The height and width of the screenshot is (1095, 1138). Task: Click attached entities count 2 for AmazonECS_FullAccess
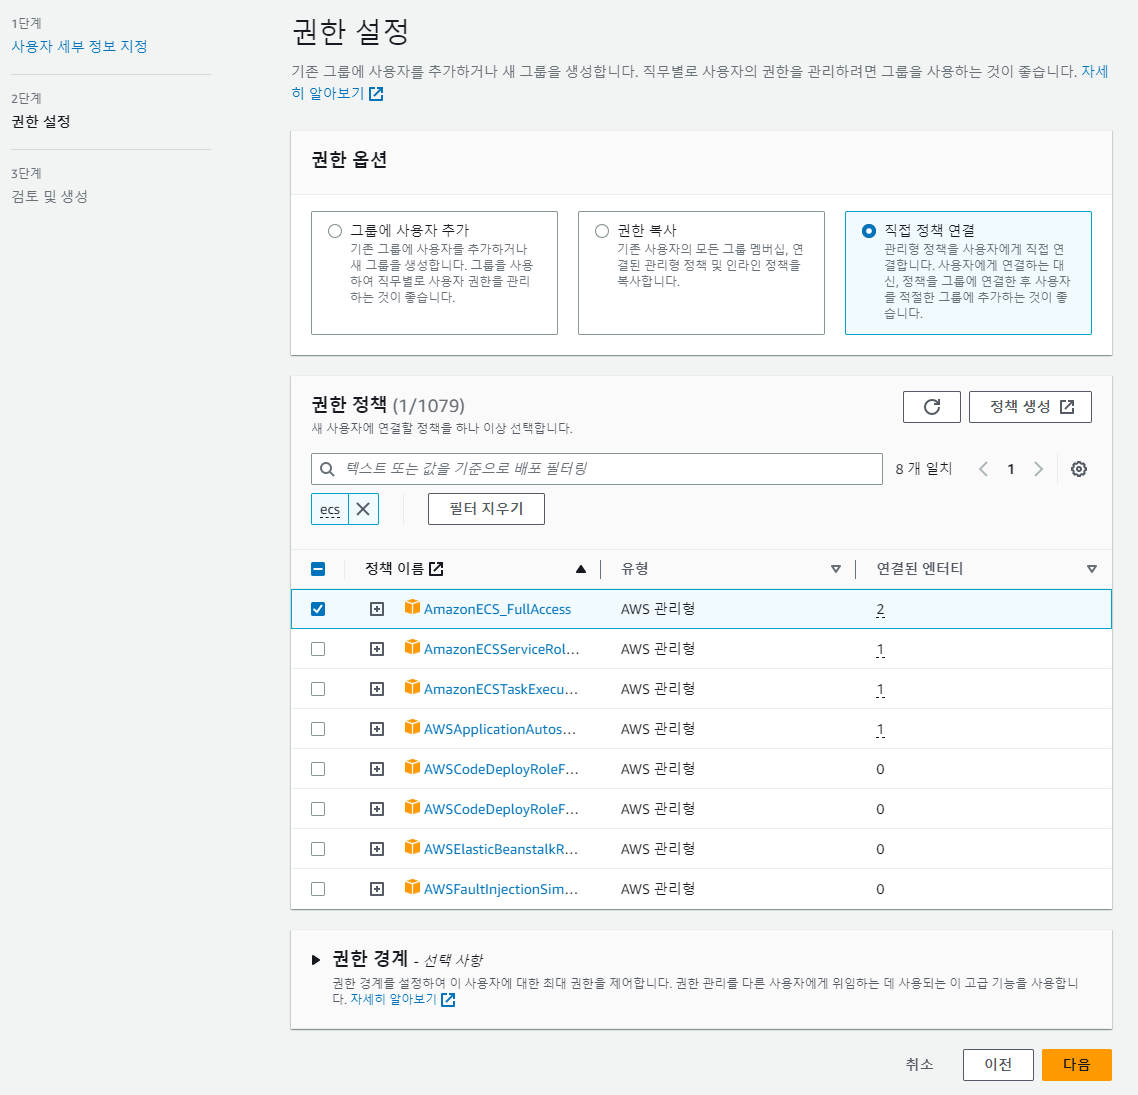coord(880,610)
